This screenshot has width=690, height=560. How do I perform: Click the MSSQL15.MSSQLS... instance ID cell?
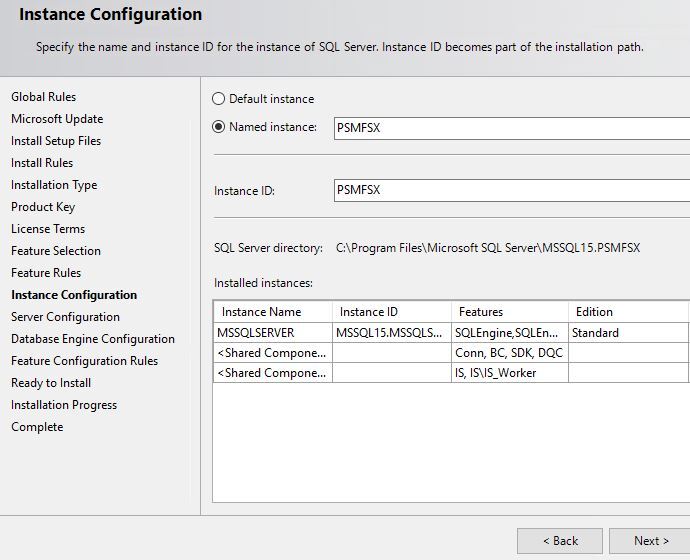point(392,333)
